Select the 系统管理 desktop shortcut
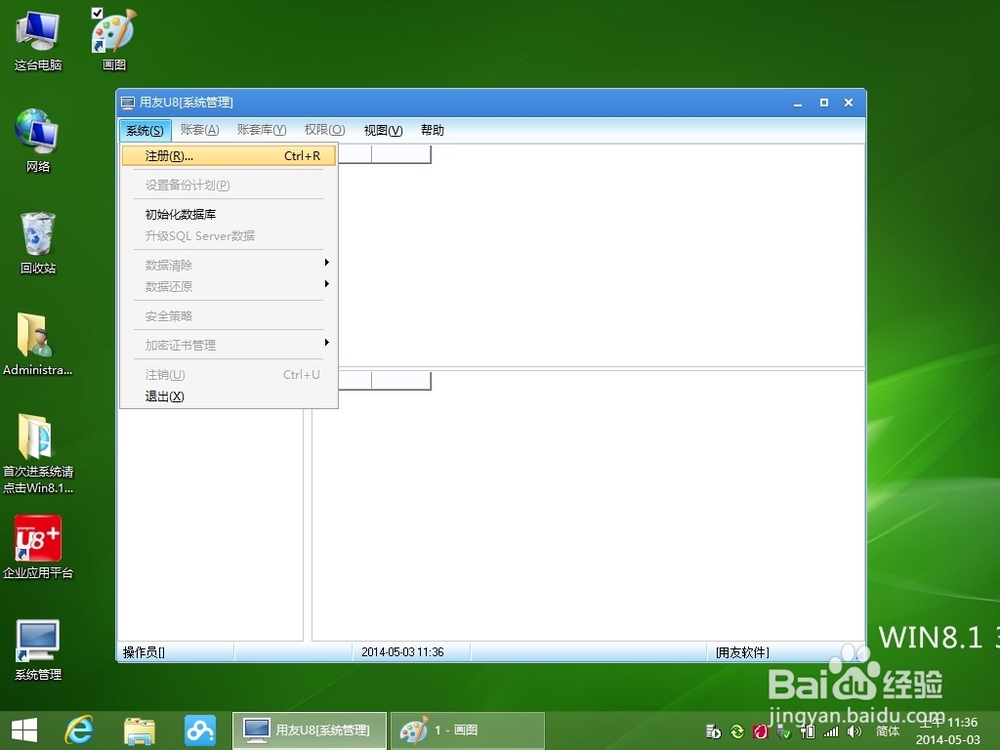 [x=38, y=649]
